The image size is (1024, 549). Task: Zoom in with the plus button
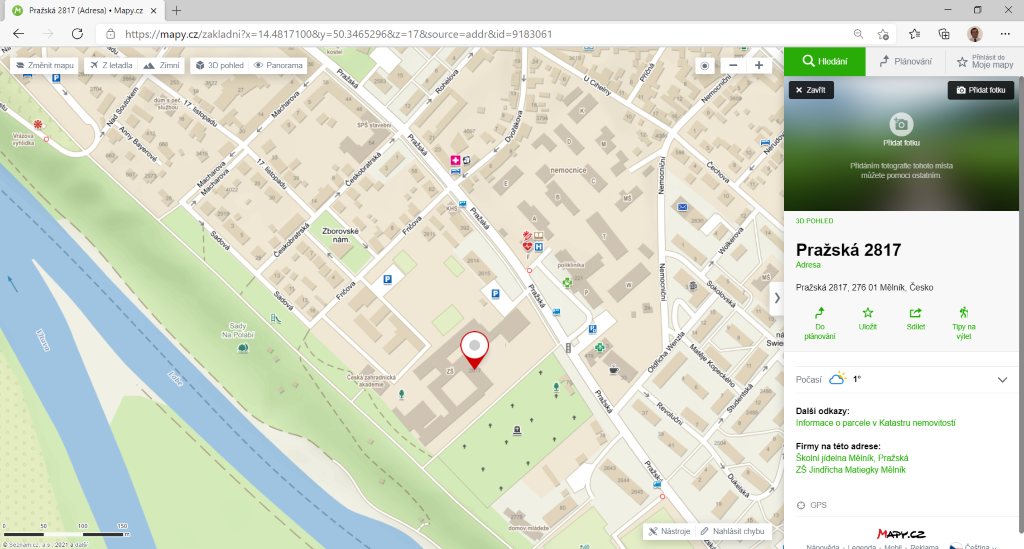click(759, 65)
